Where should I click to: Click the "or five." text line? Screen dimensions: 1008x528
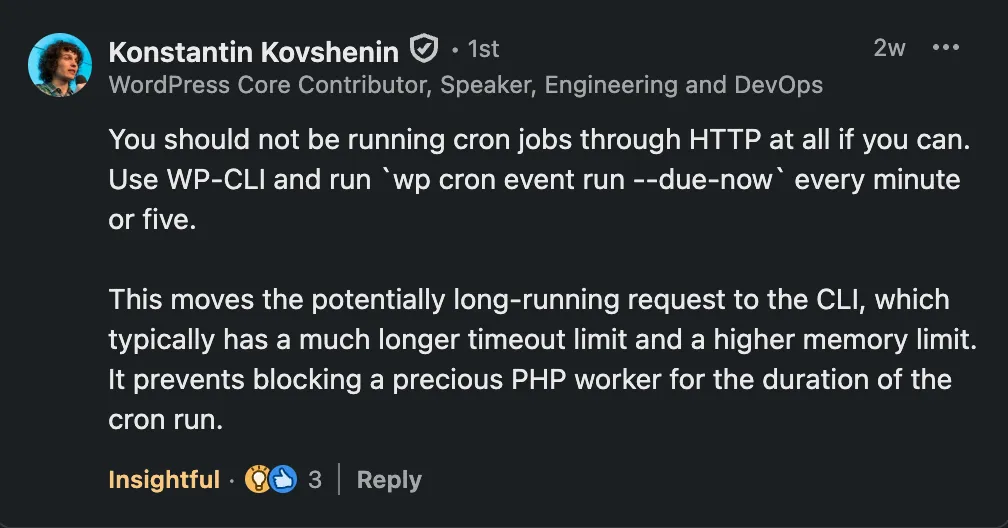152,220
